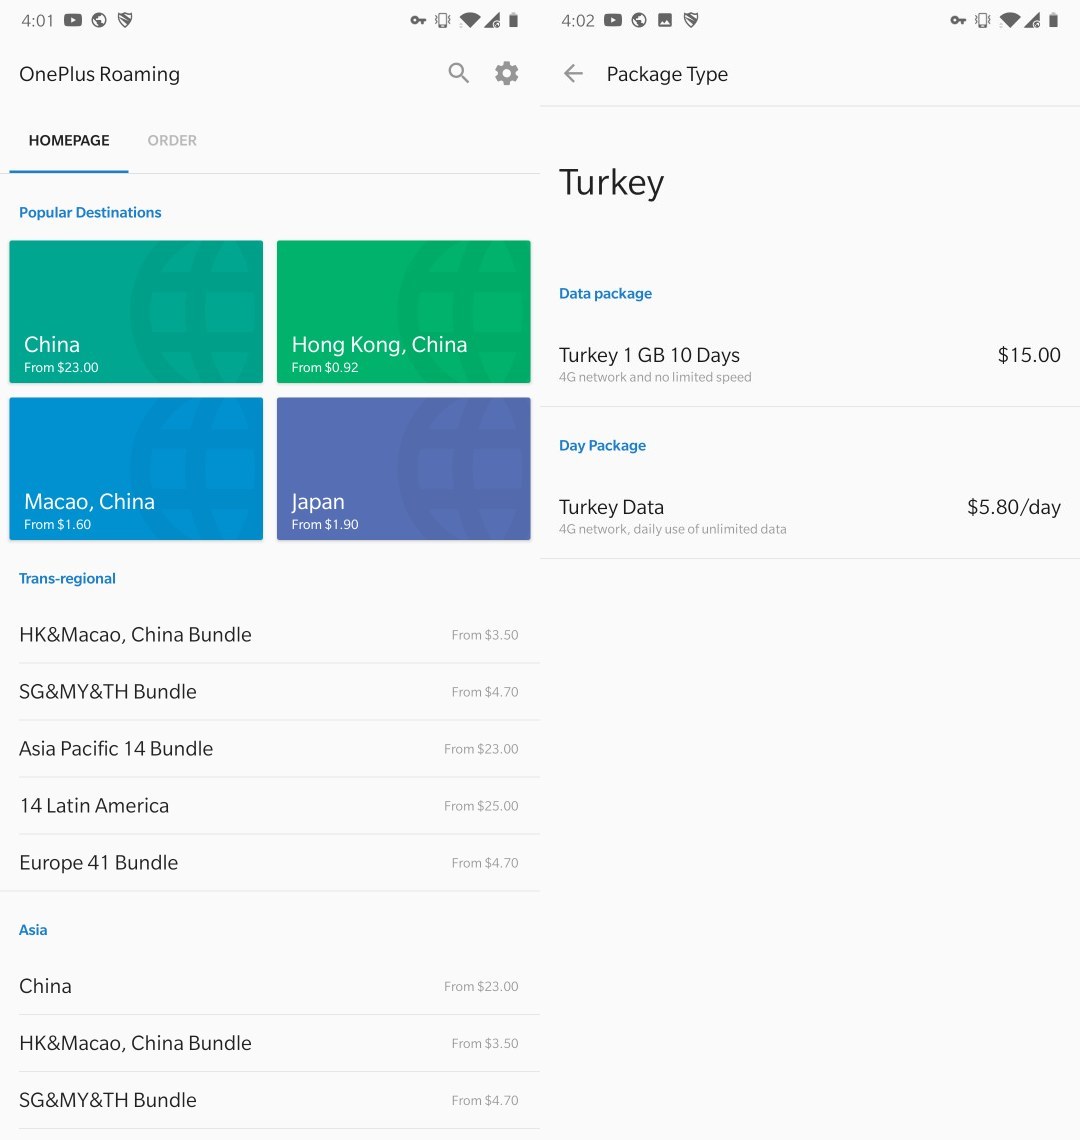Screen dimensions: 1080x1140
Task: Open the Asia Pacific 14 Bundle
Action: [270, 748]
